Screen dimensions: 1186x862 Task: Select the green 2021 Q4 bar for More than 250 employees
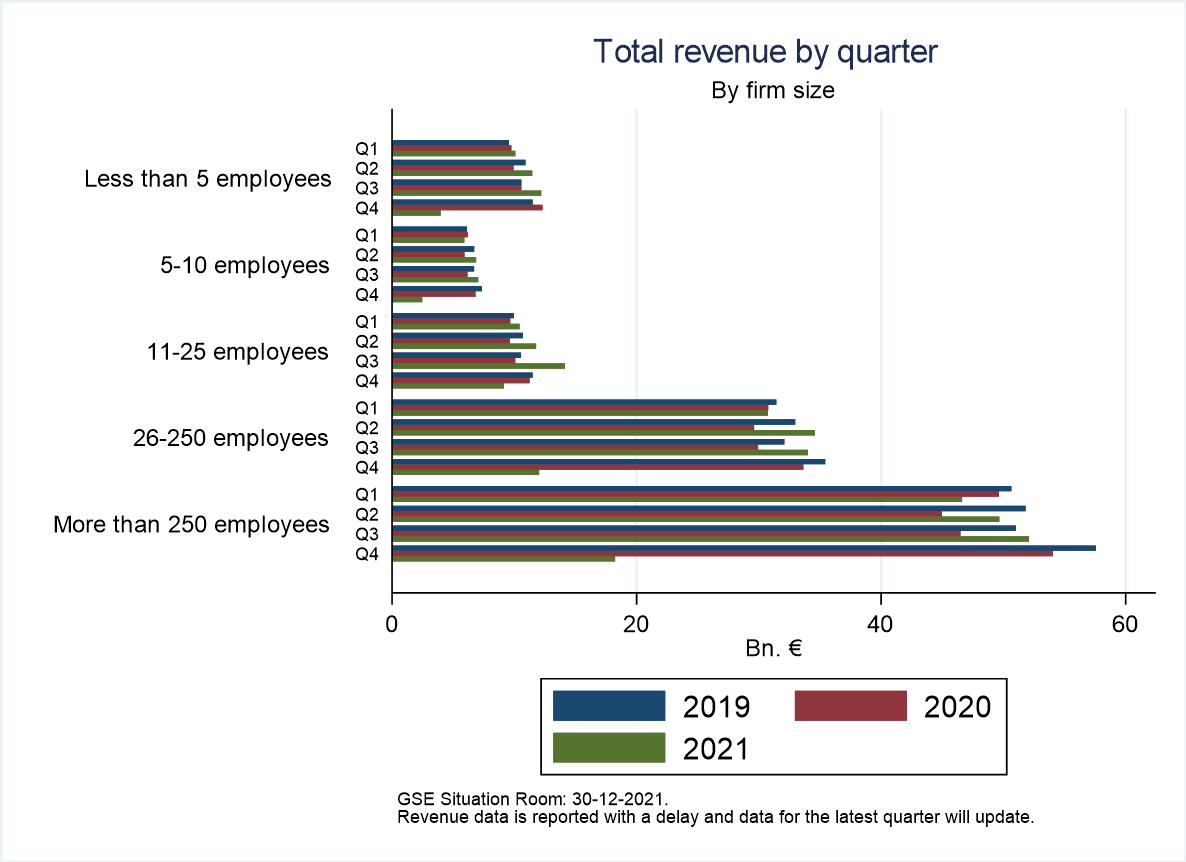503,558
